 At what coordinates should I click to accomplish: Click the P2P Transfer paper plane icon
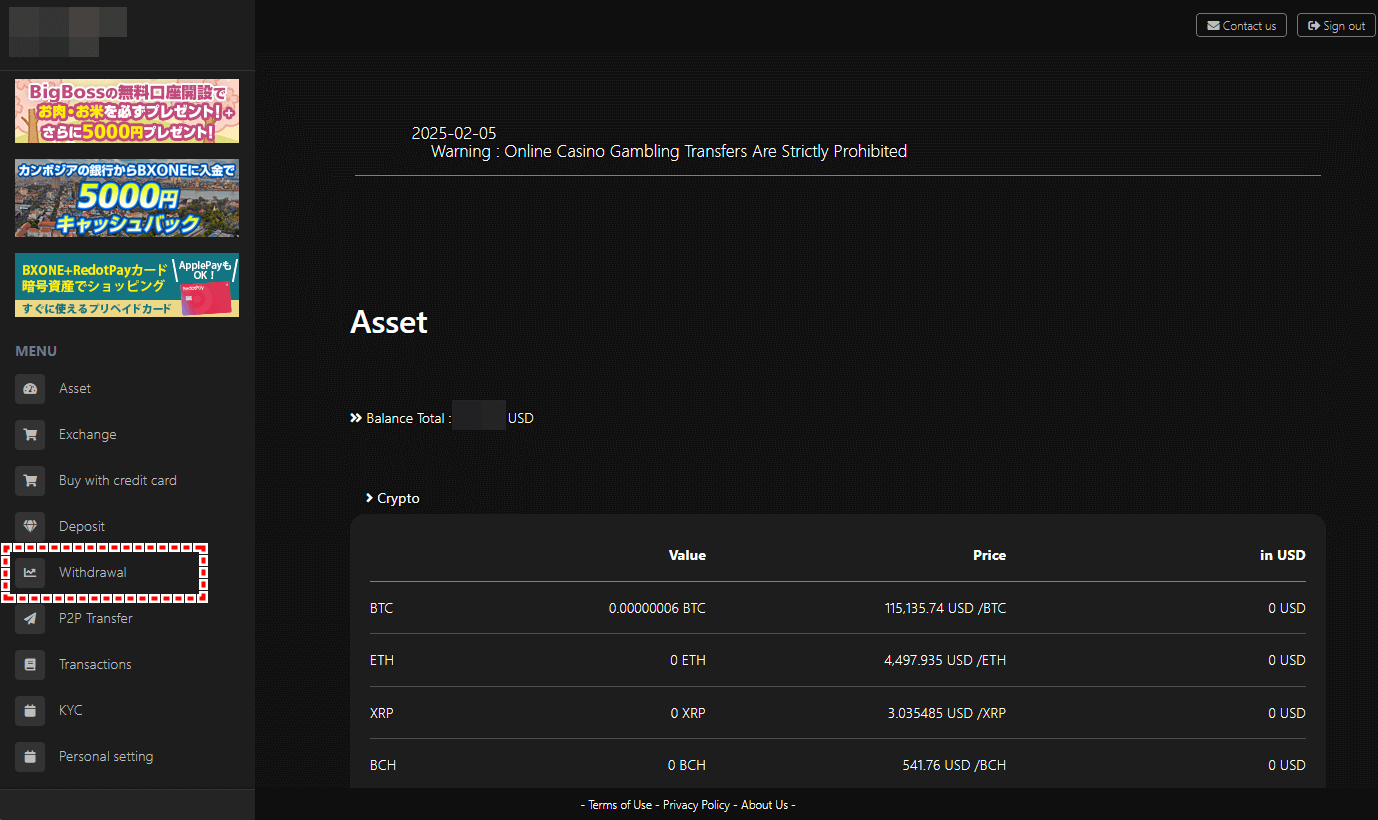pos(30,619)
